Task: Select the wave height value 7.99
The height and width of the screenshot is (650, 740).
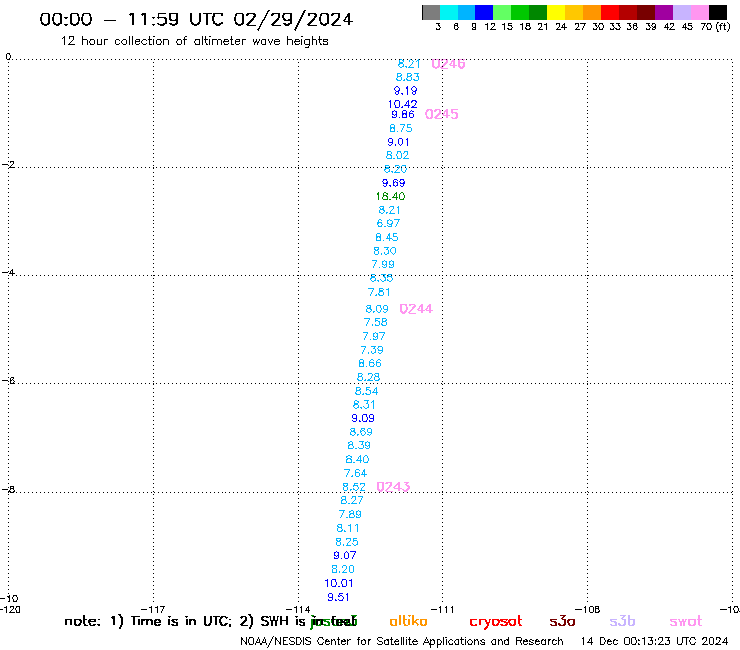Action: 383,264
